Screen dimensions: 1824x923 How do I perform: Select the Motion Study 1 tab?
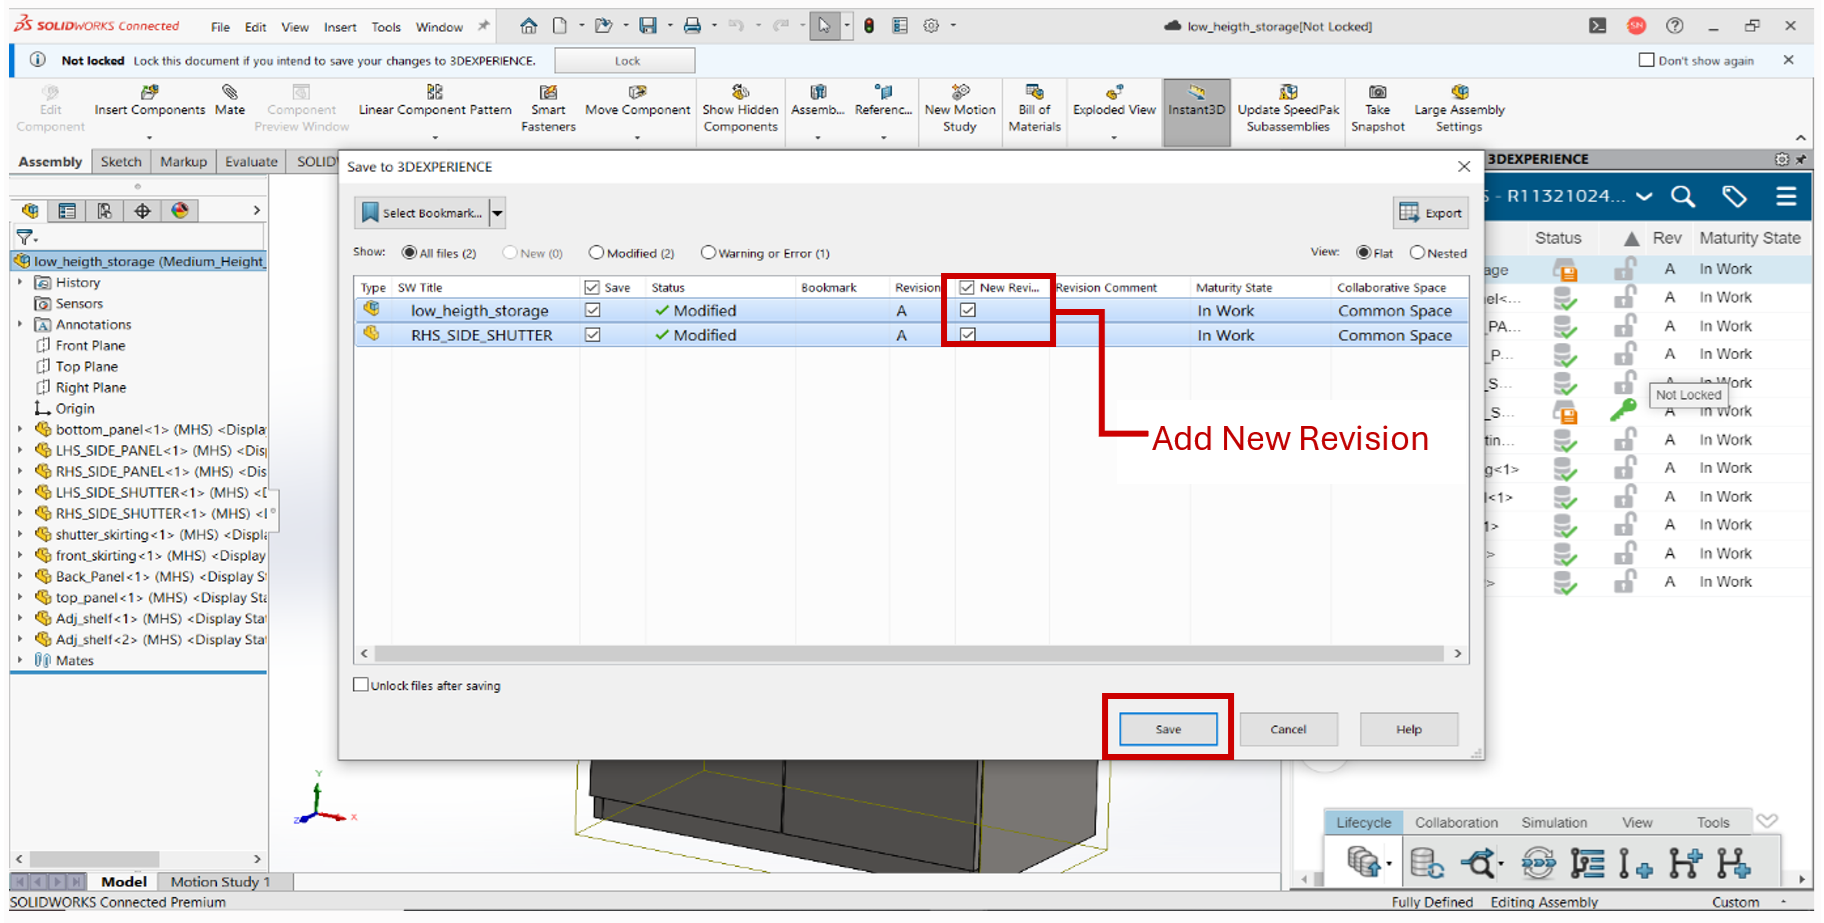click(220, 881)
